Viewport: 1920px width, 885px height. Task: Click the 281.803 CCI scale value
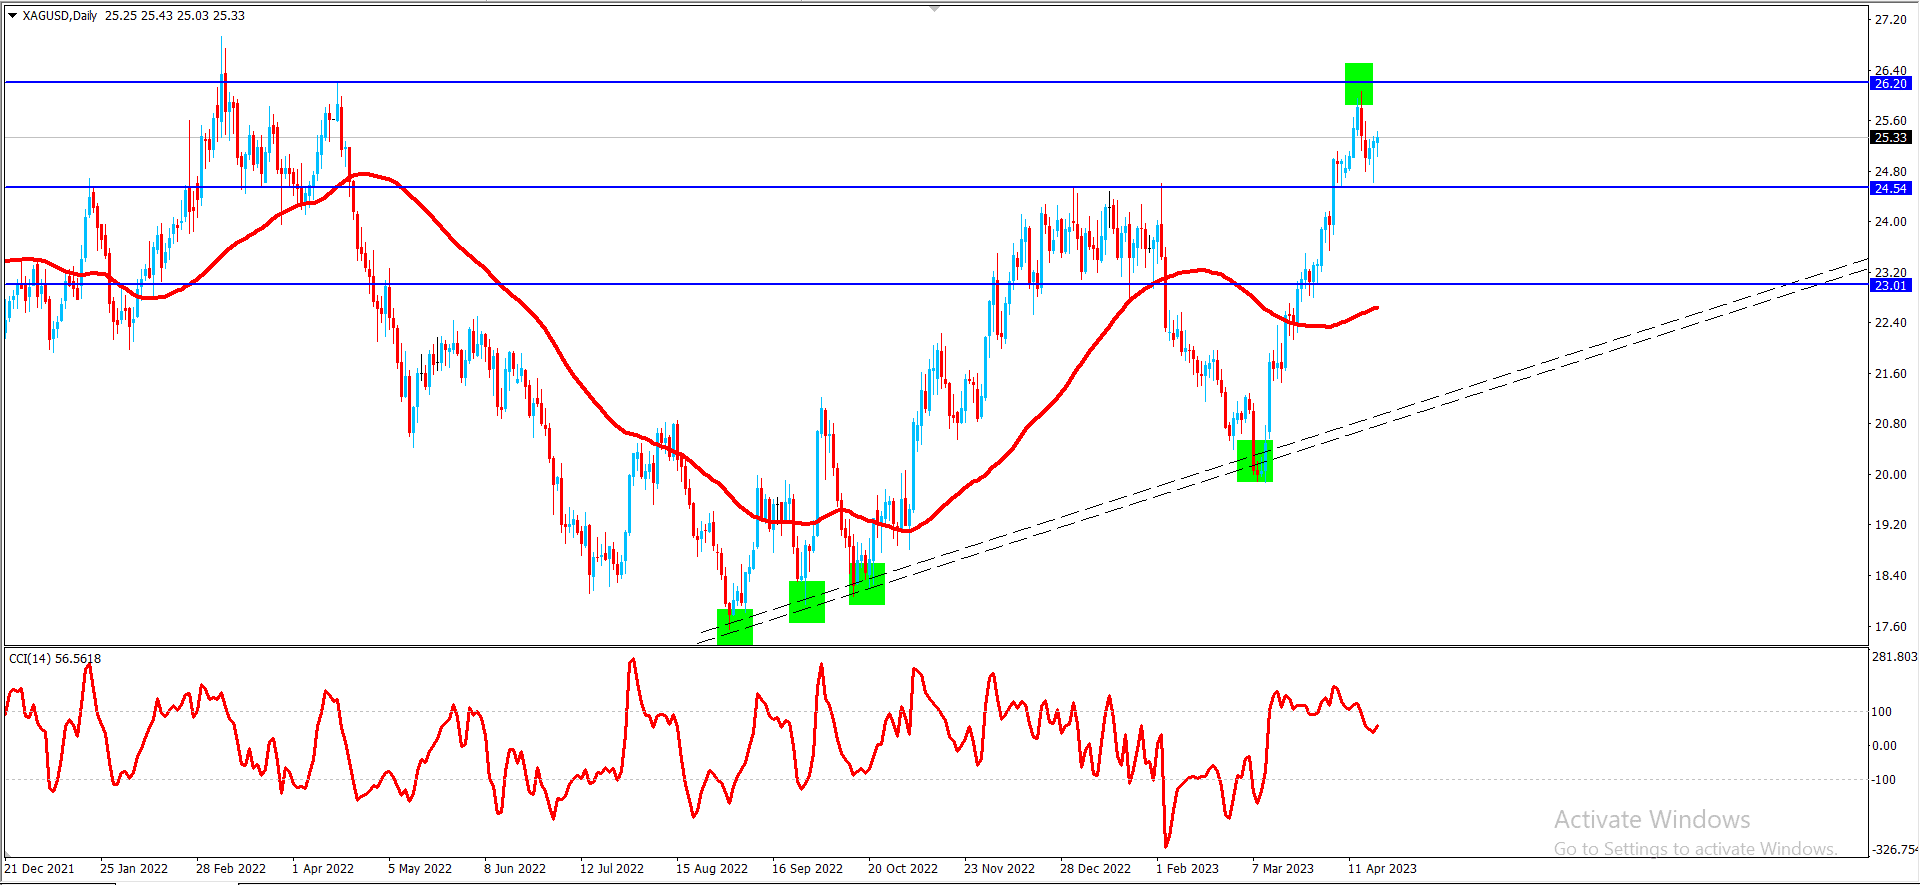(1895, 657)
